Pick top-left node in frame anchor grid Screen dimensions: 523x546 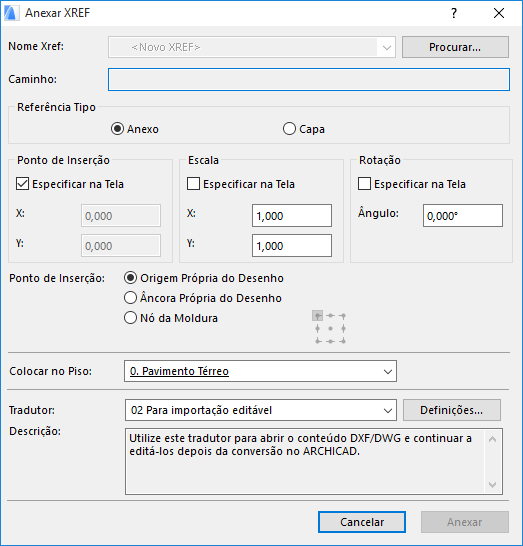point(317,316)
